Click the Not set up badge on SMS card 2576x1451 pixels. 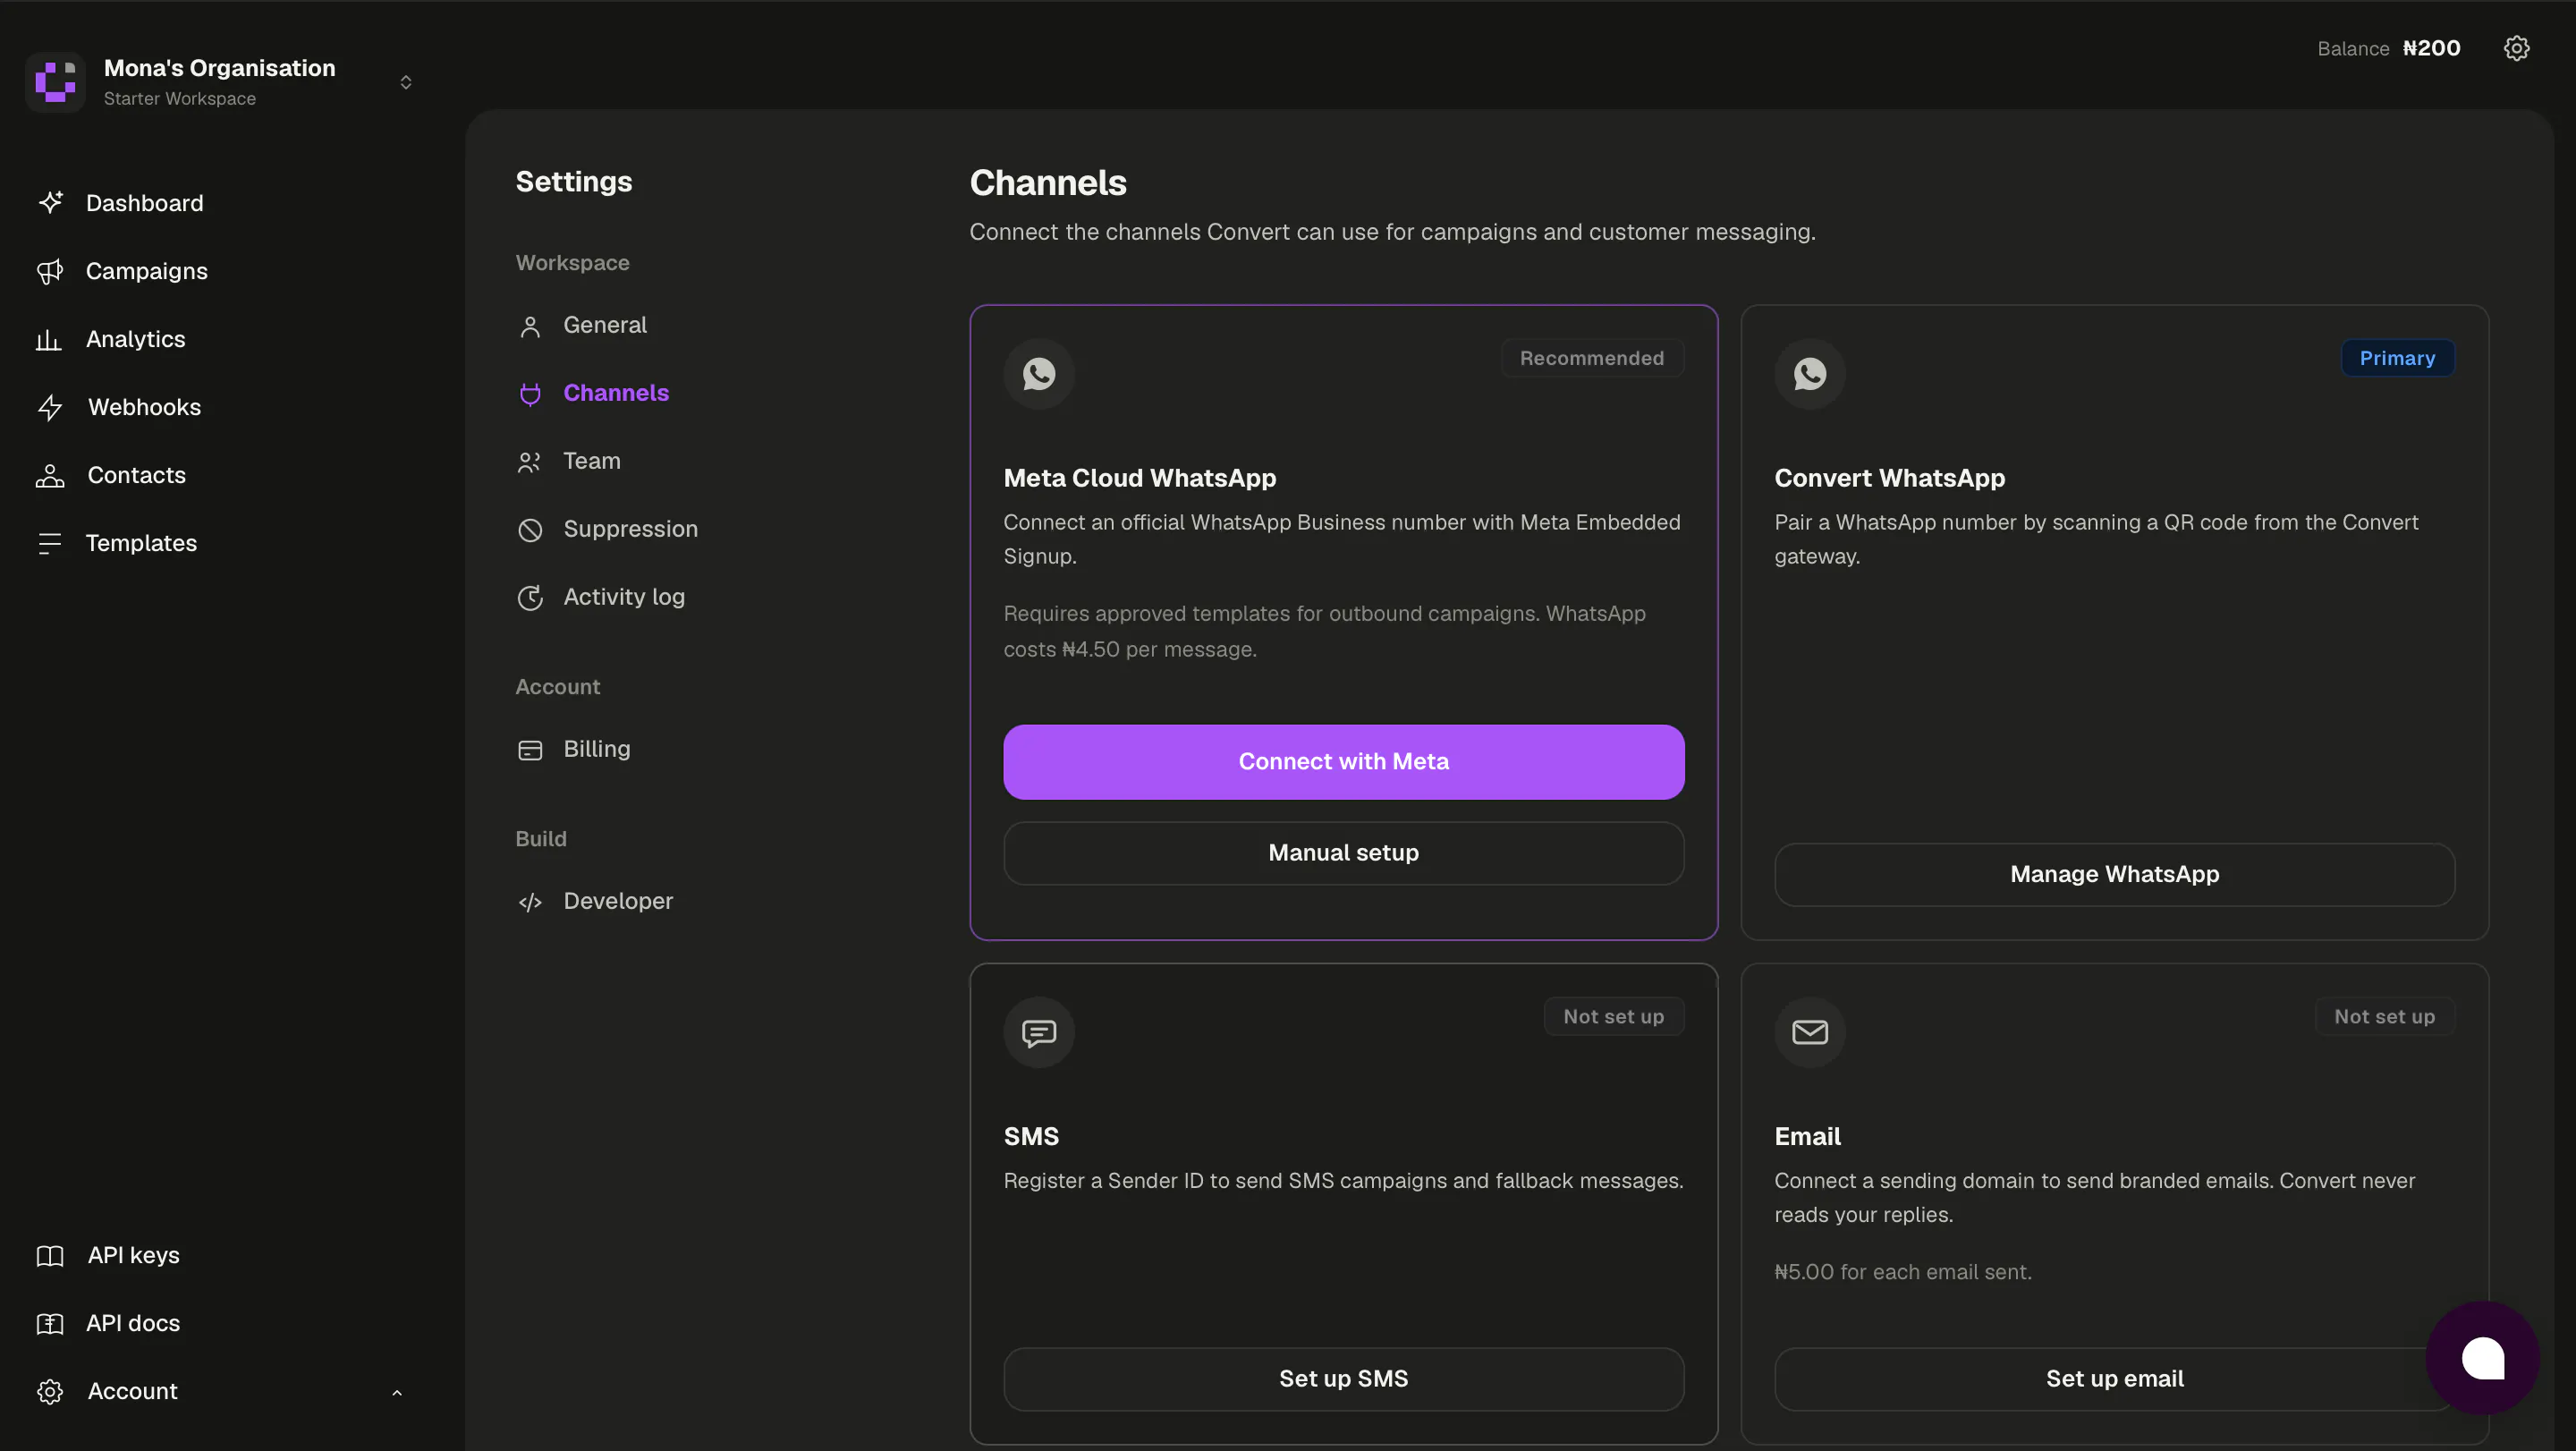pyautogui.click(x=1614, y=1016)
